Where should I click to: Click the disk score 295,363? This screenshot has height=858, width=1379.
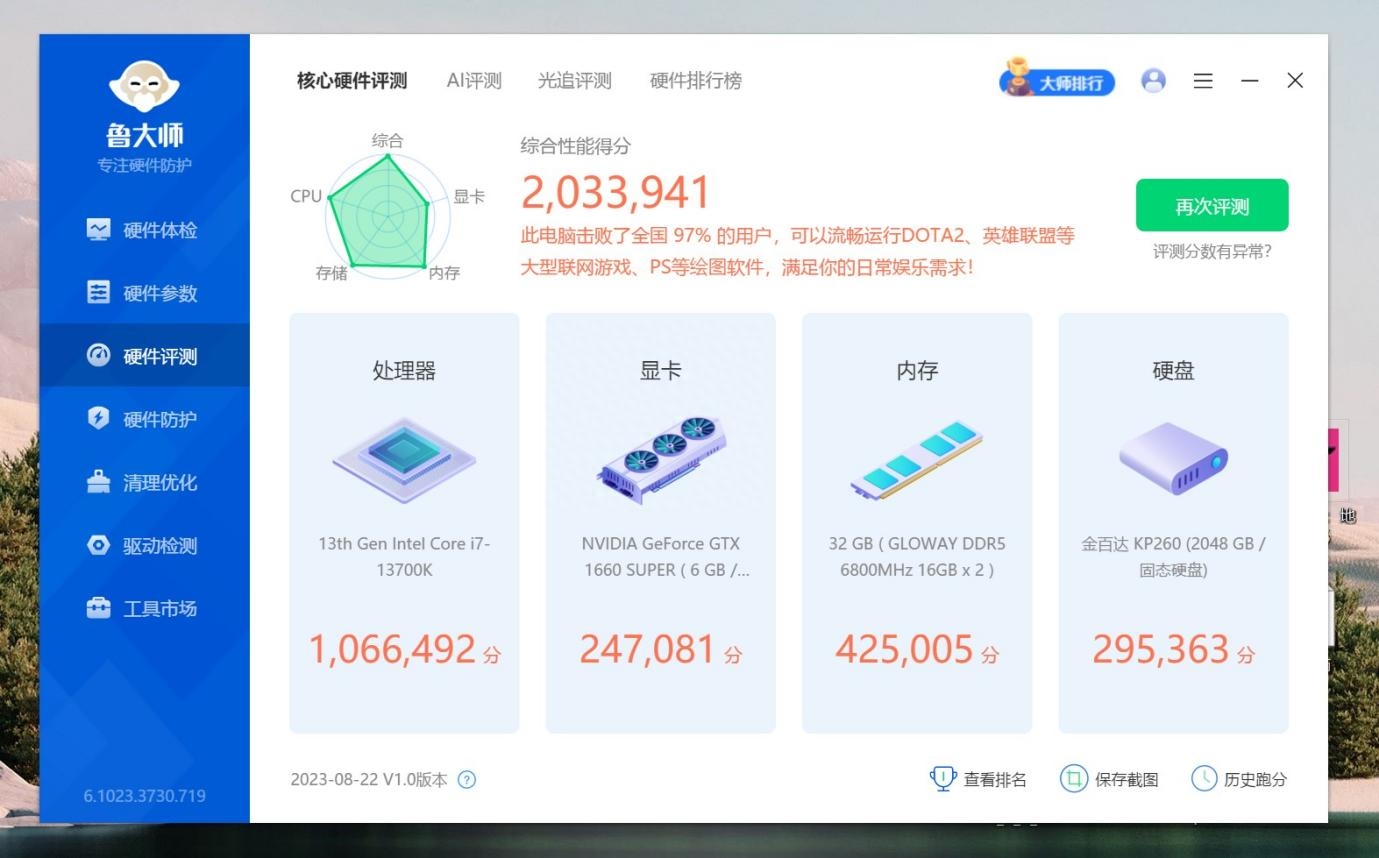[1160, 650]
